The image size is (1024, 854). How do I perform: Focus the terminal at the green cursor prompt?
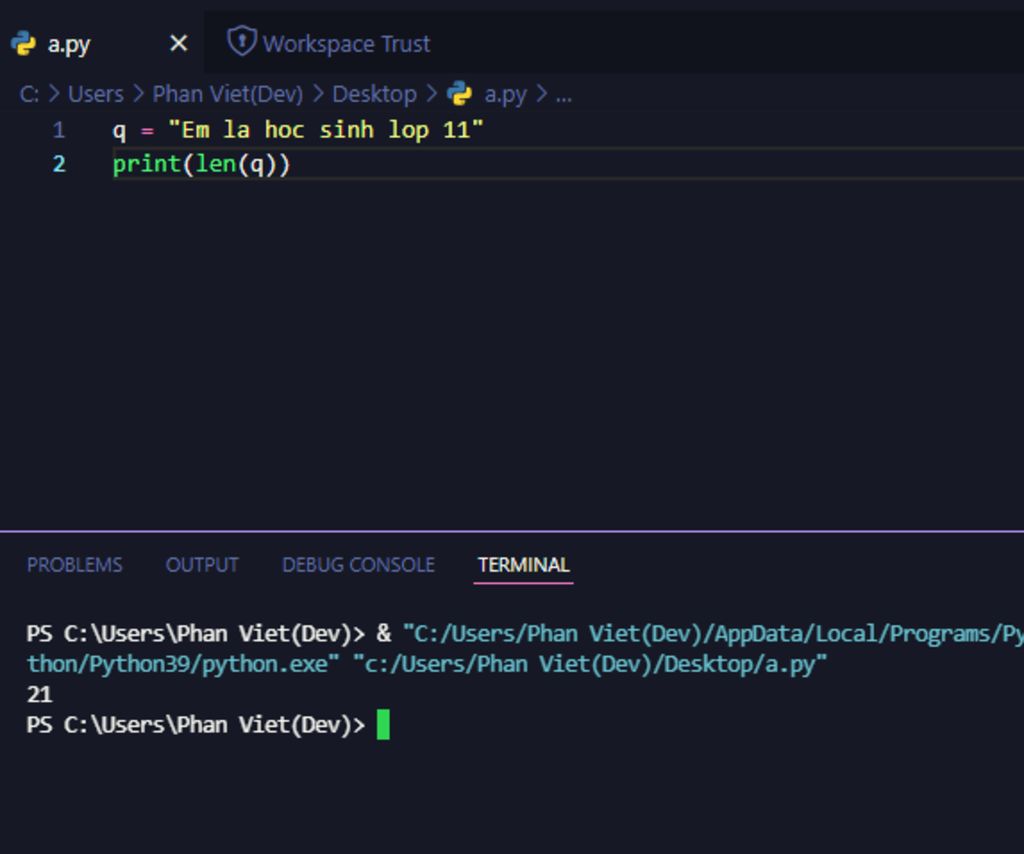click(x=383, y=725)
